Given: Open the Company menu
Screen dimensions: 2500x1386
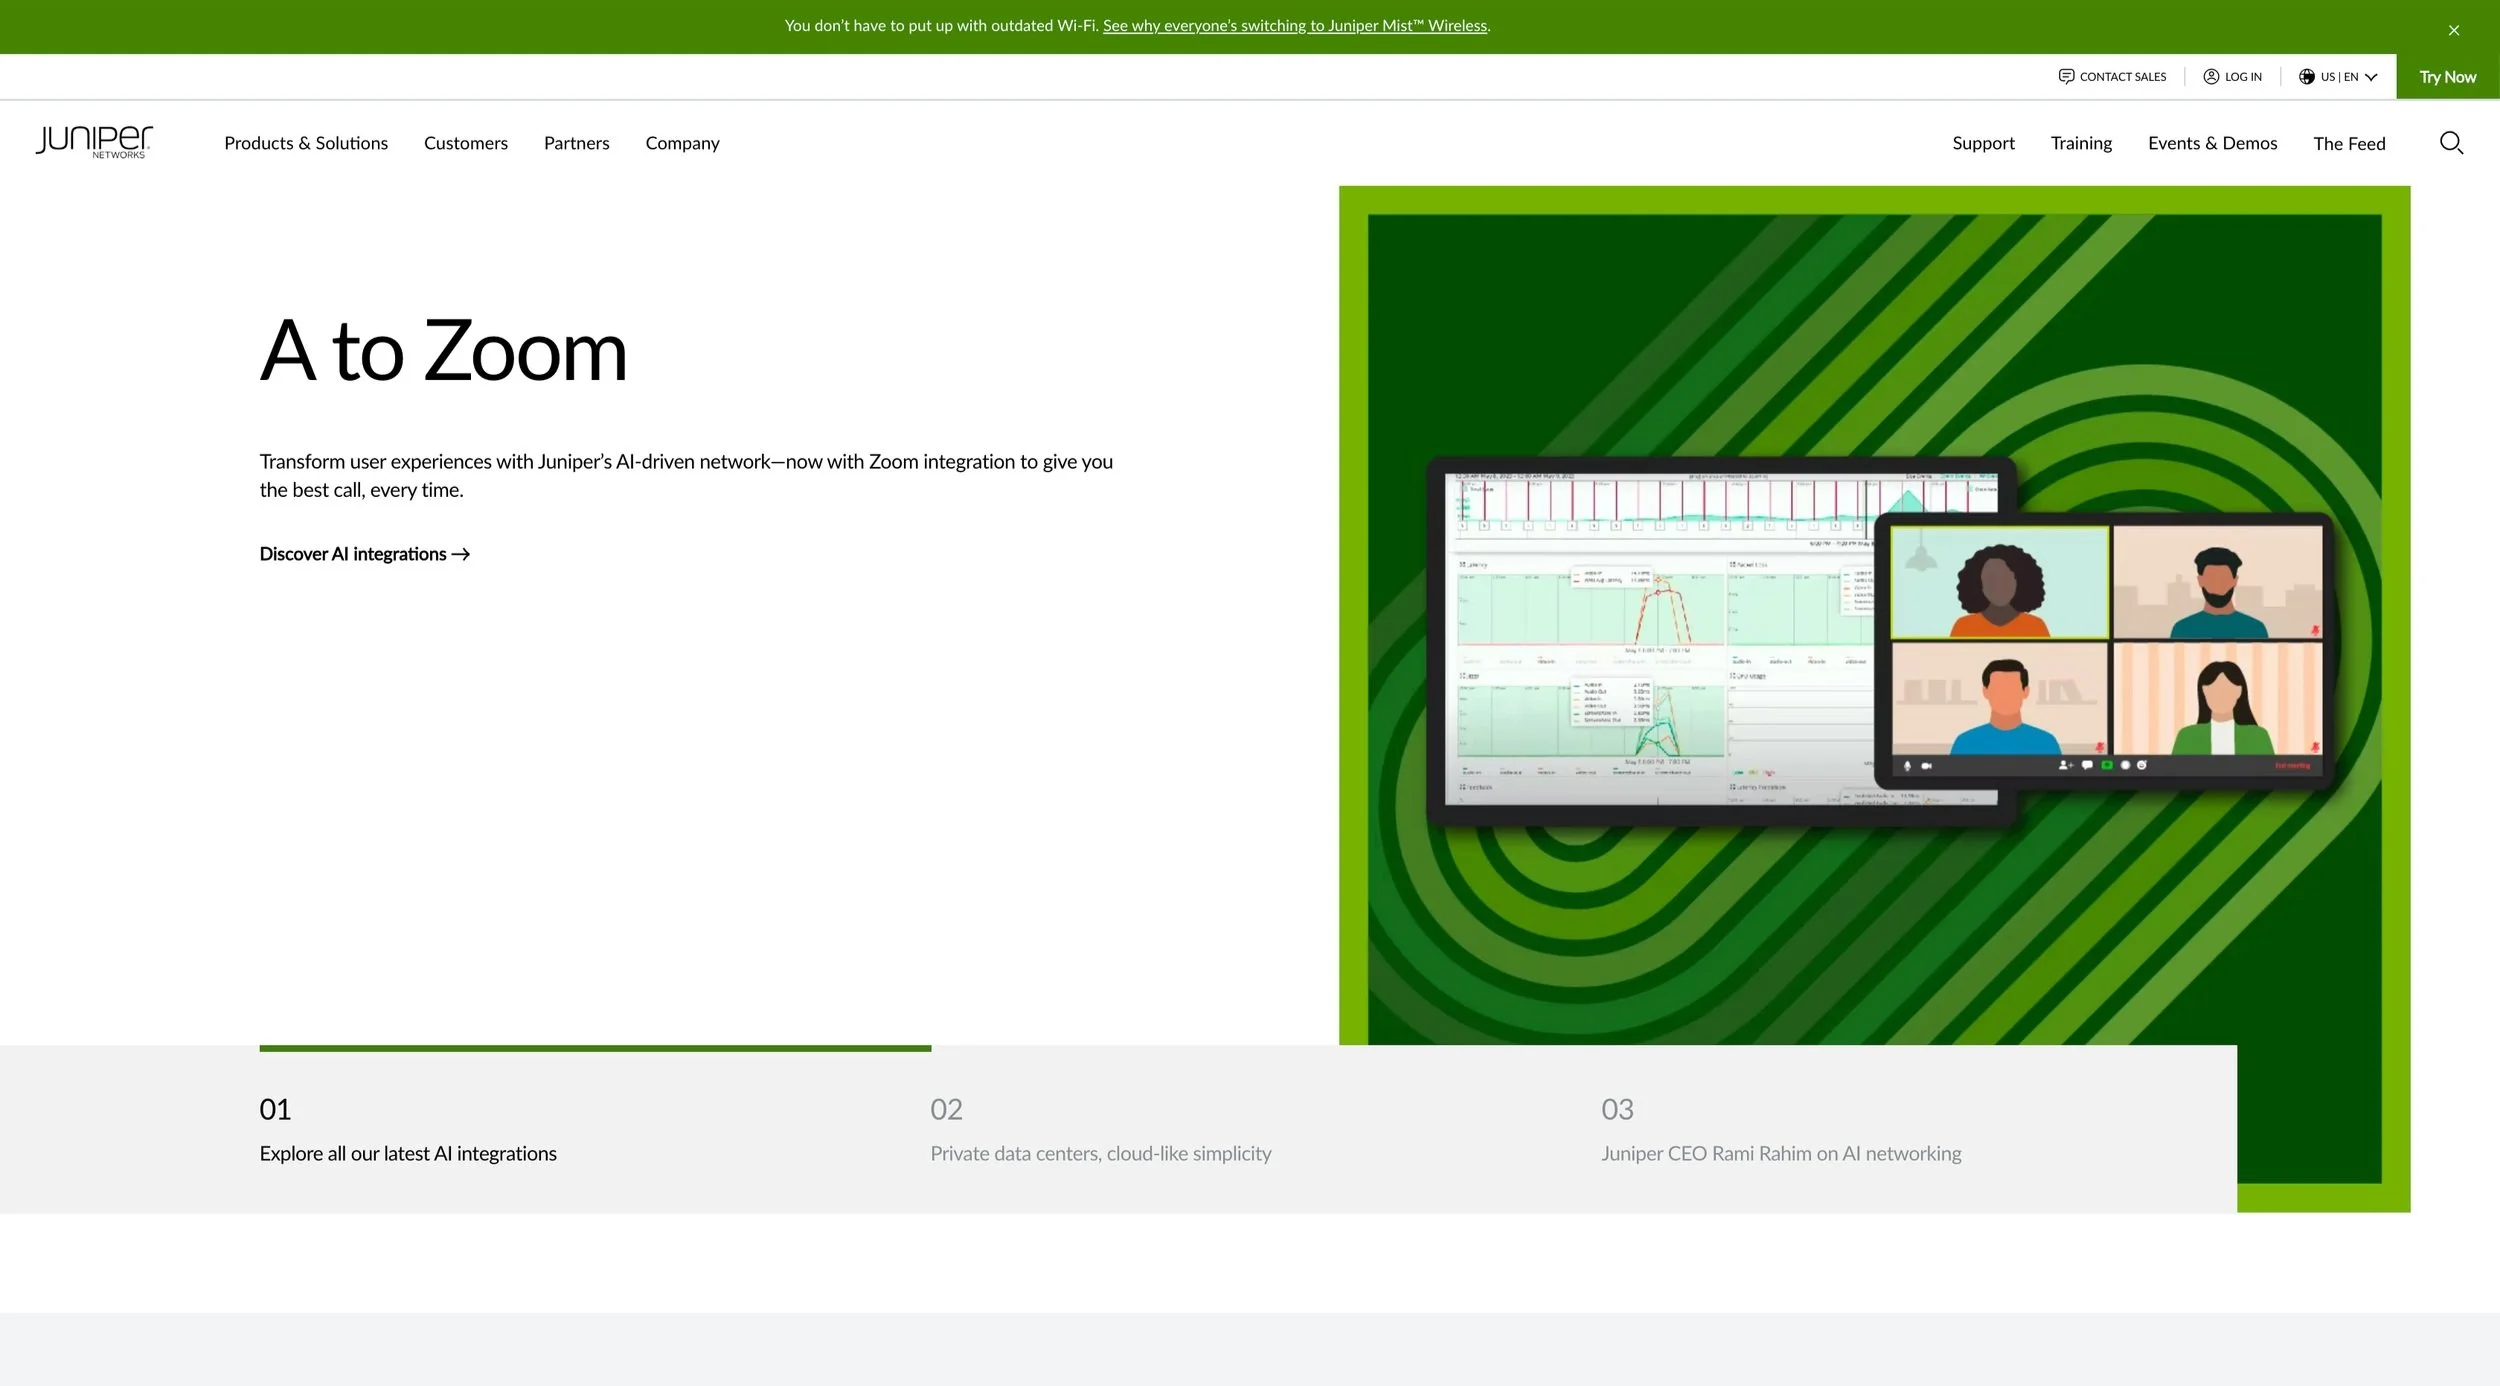Looking at the screenshot, I should click(x=682, y=143).
